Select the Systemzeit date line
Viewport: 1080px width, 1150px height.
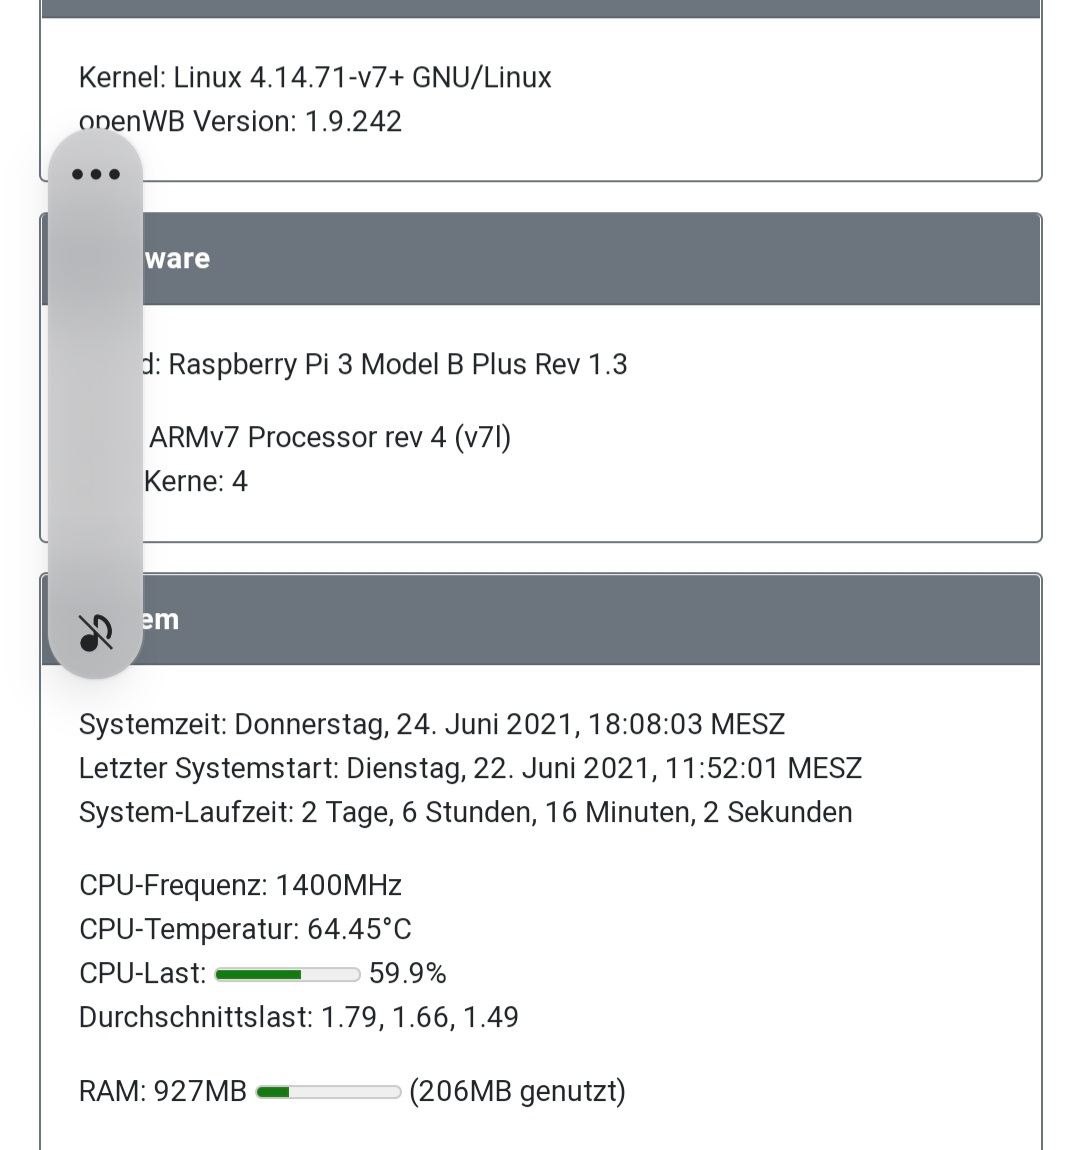tap(432, 725)
